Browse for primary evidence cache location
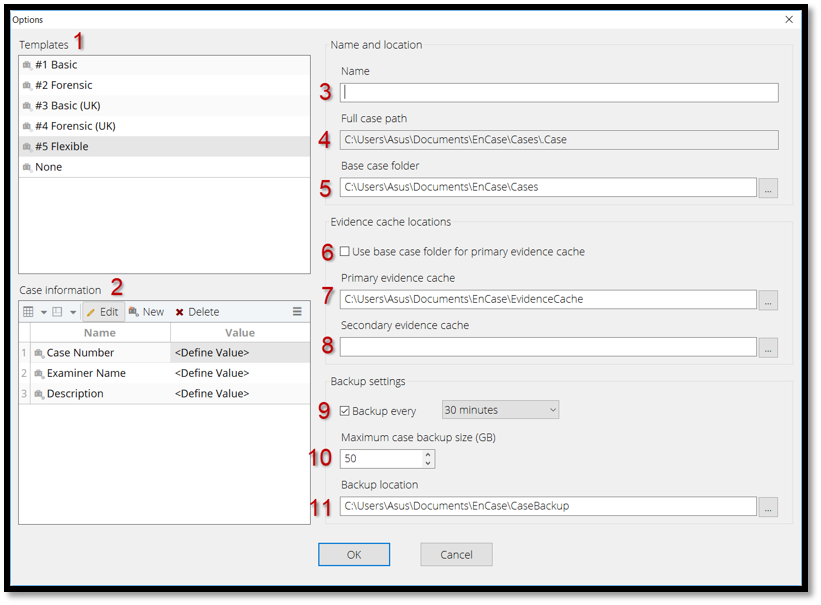Screen dimensions: 821x605 [x=768, y=300]
